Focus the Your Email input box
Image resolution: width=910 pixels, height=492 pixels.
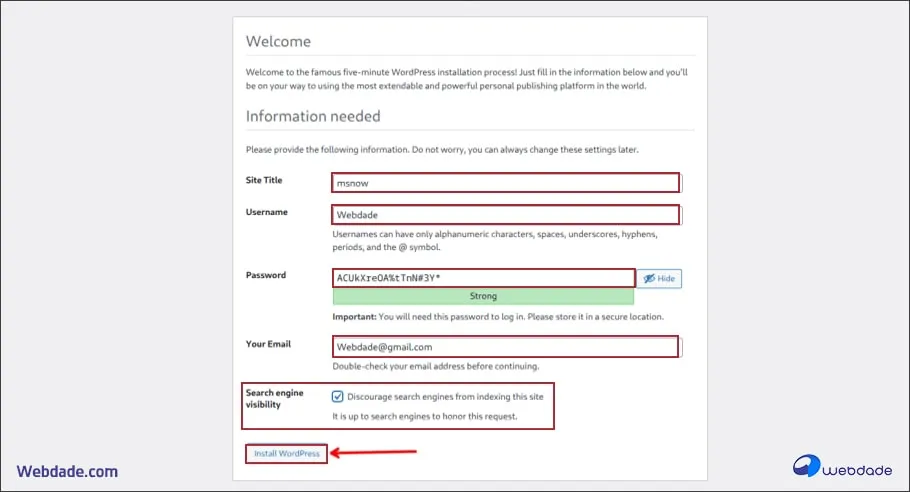tap(505, 346)
